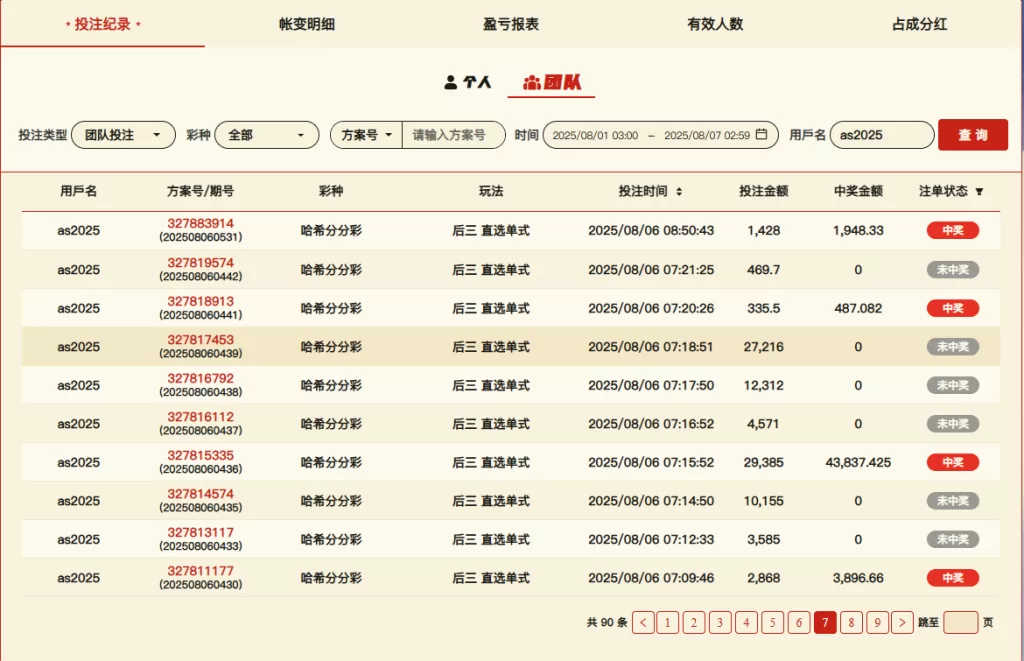Image resolution: width=1024 pixels, height=661 pixels.
Task: Click the 投注金额 column header
Action: point(763,191)
